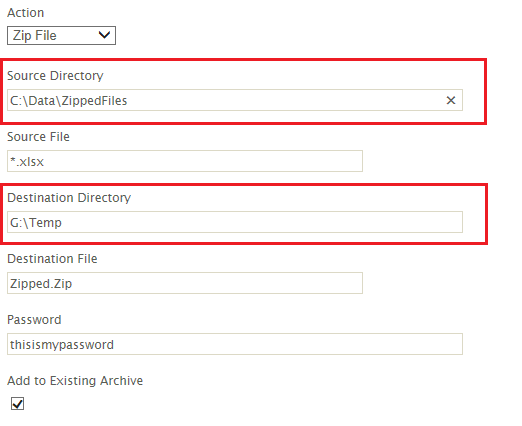Place cursor in the G:\Temp text
Image resolution: width=522 pixels, height=426 pixels.
coord(36,222)
